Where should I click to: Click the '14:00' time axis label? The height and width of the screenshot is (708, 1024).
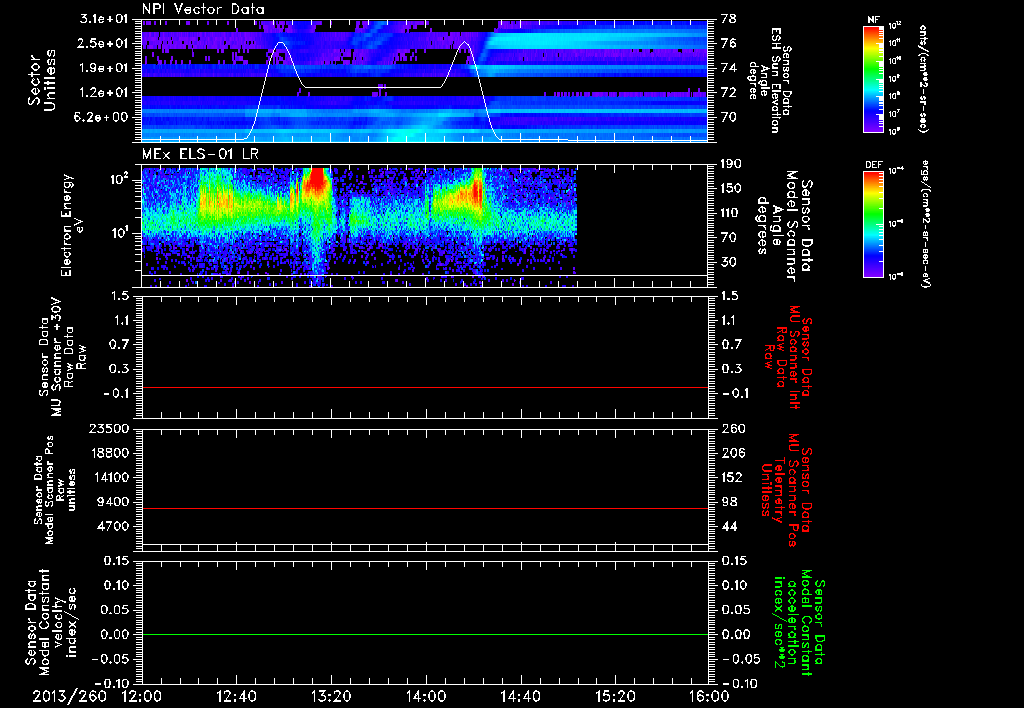point(426,696)
